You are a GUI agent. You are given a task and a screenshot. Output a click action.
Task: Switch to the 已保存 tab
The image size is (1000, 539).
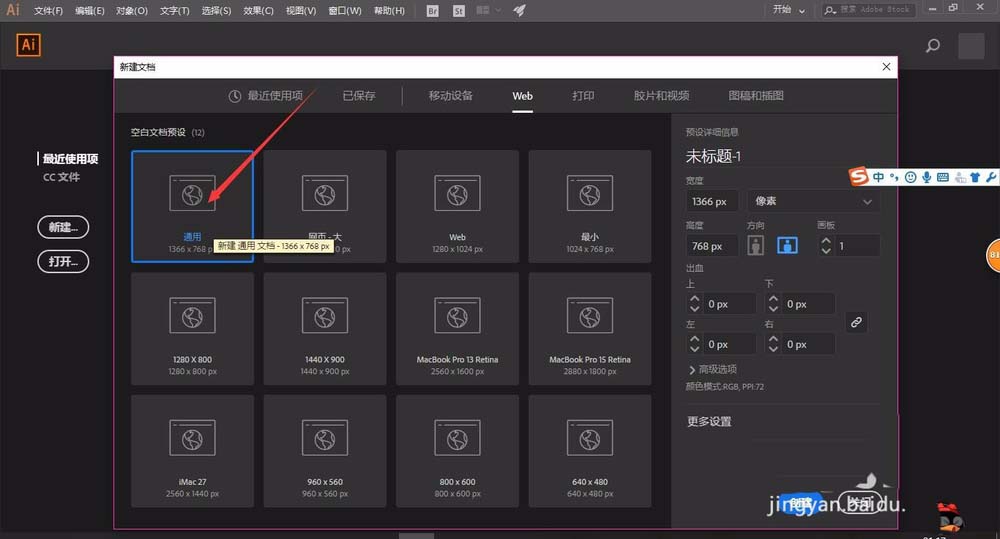pyautogui.click(x=359, y=96)
